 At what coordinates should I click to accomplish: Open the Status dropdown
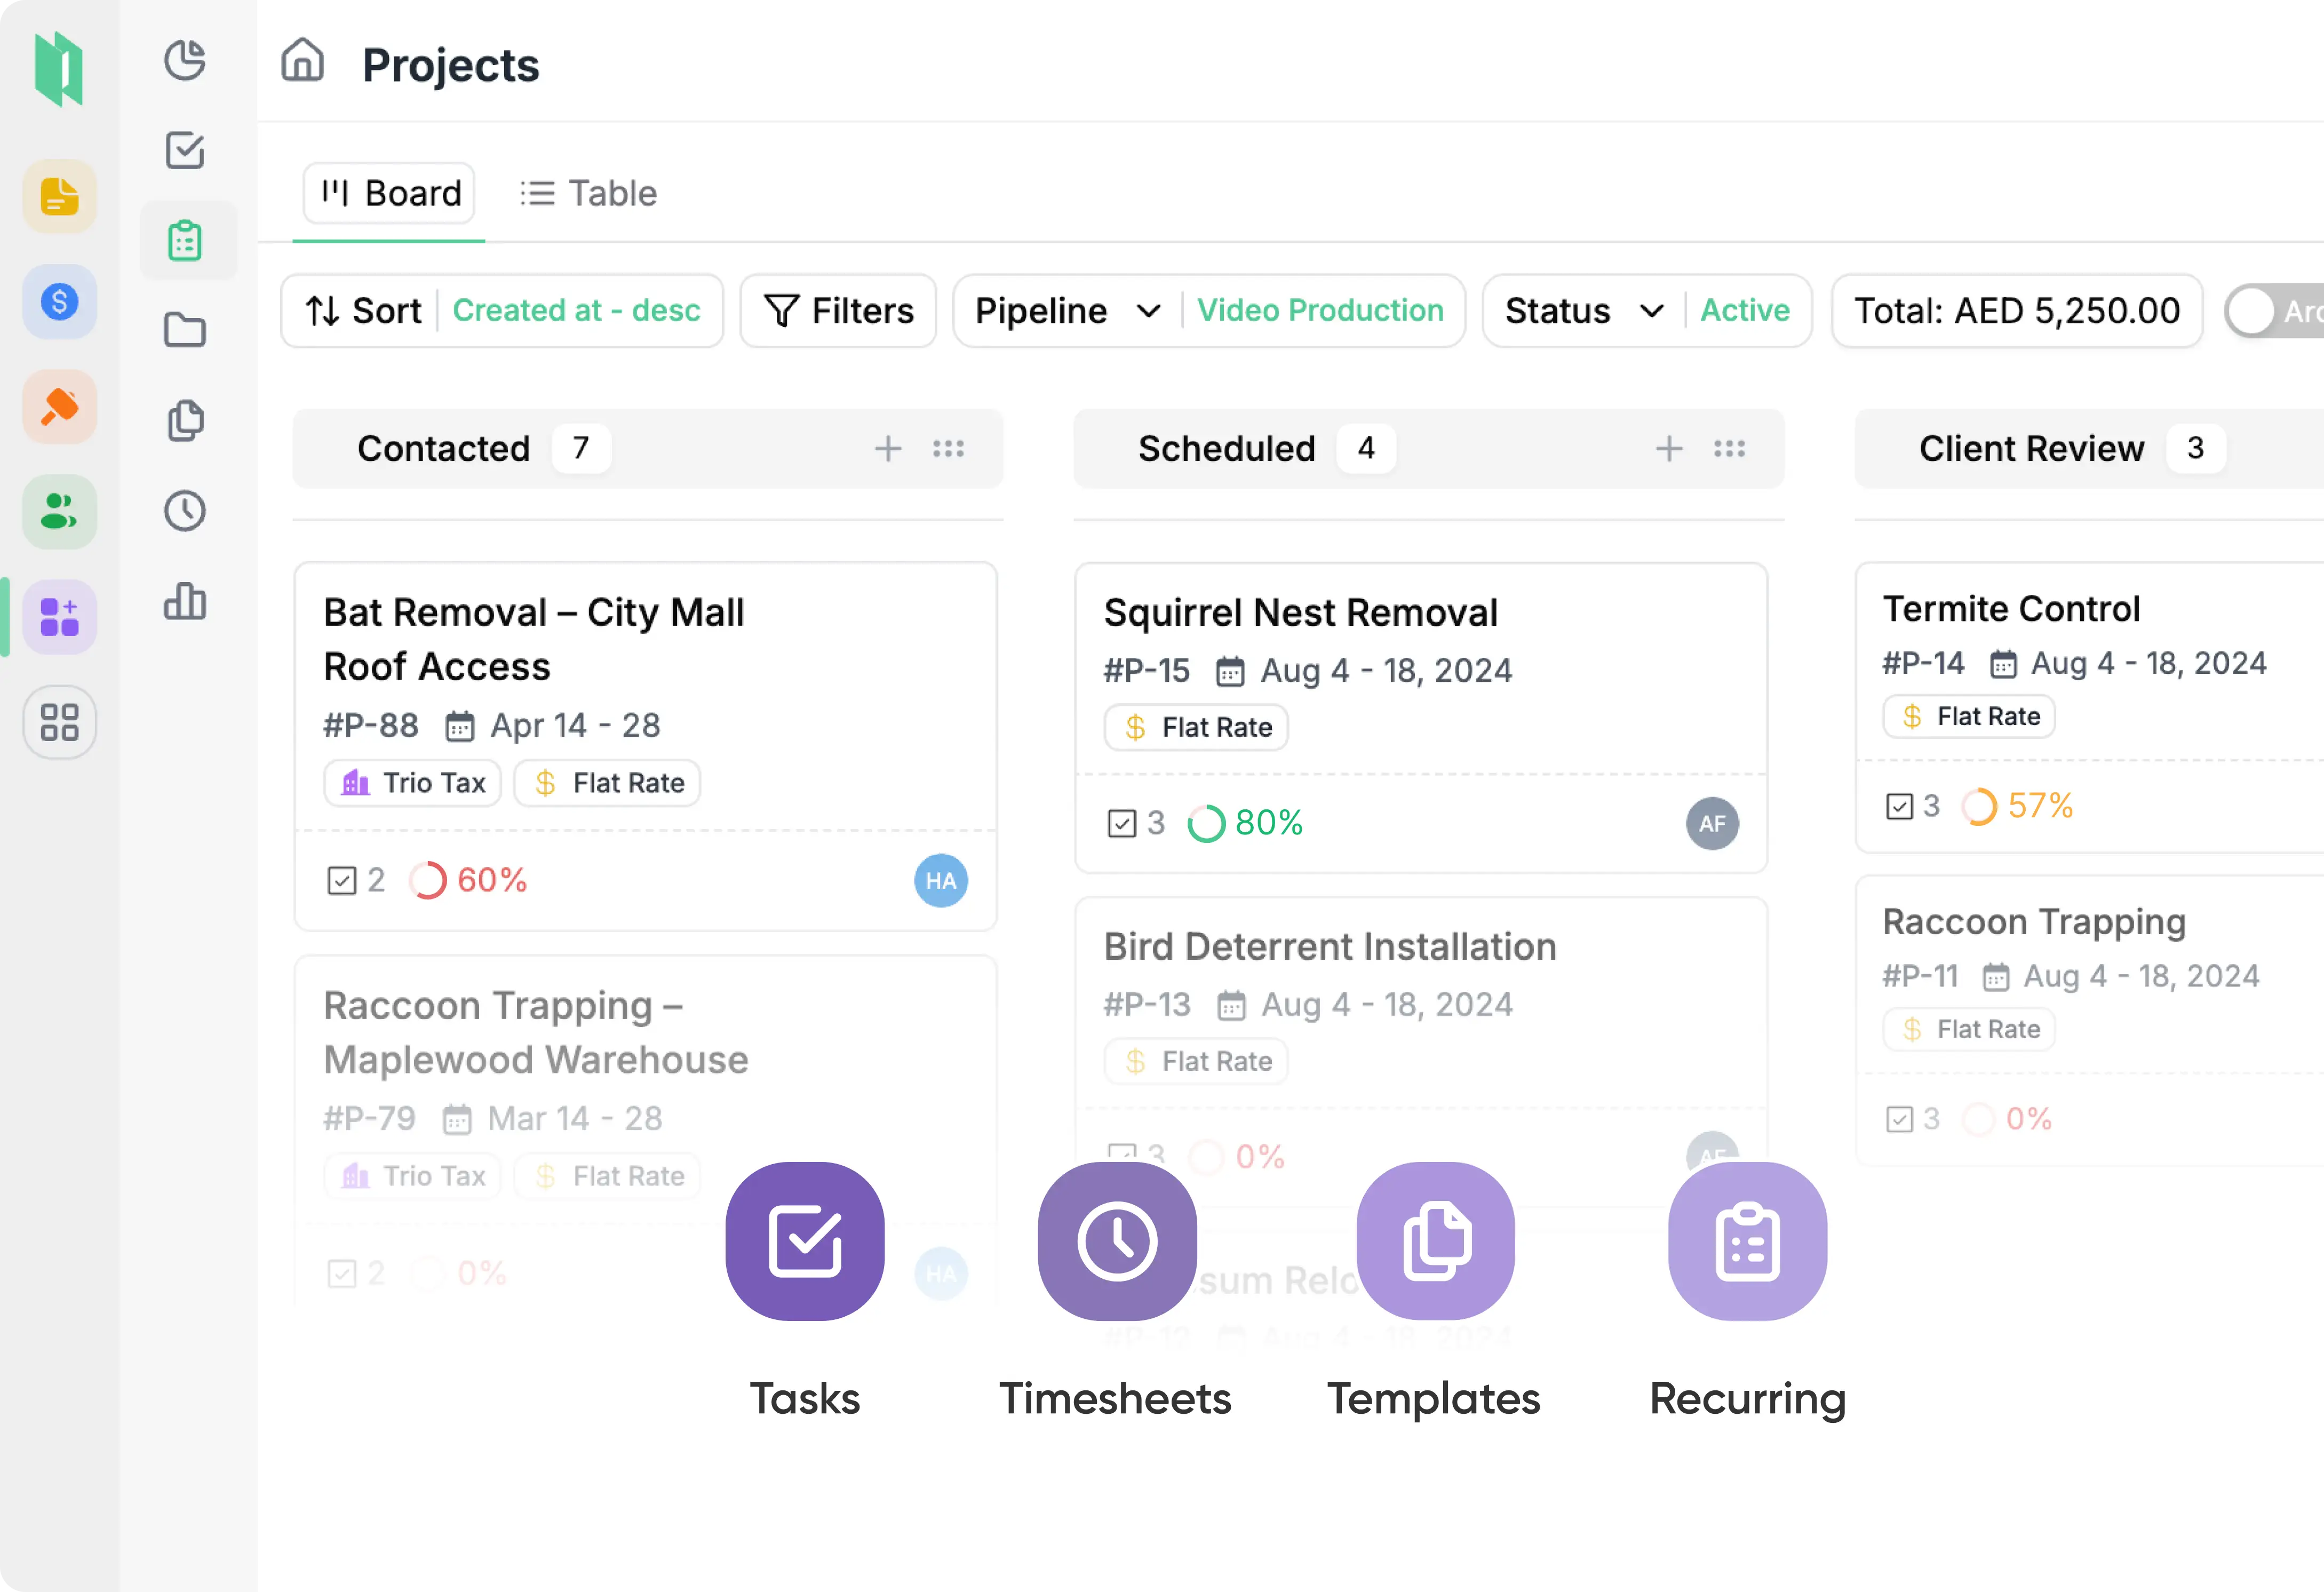pyautogui.click(x=1584, y=311)
